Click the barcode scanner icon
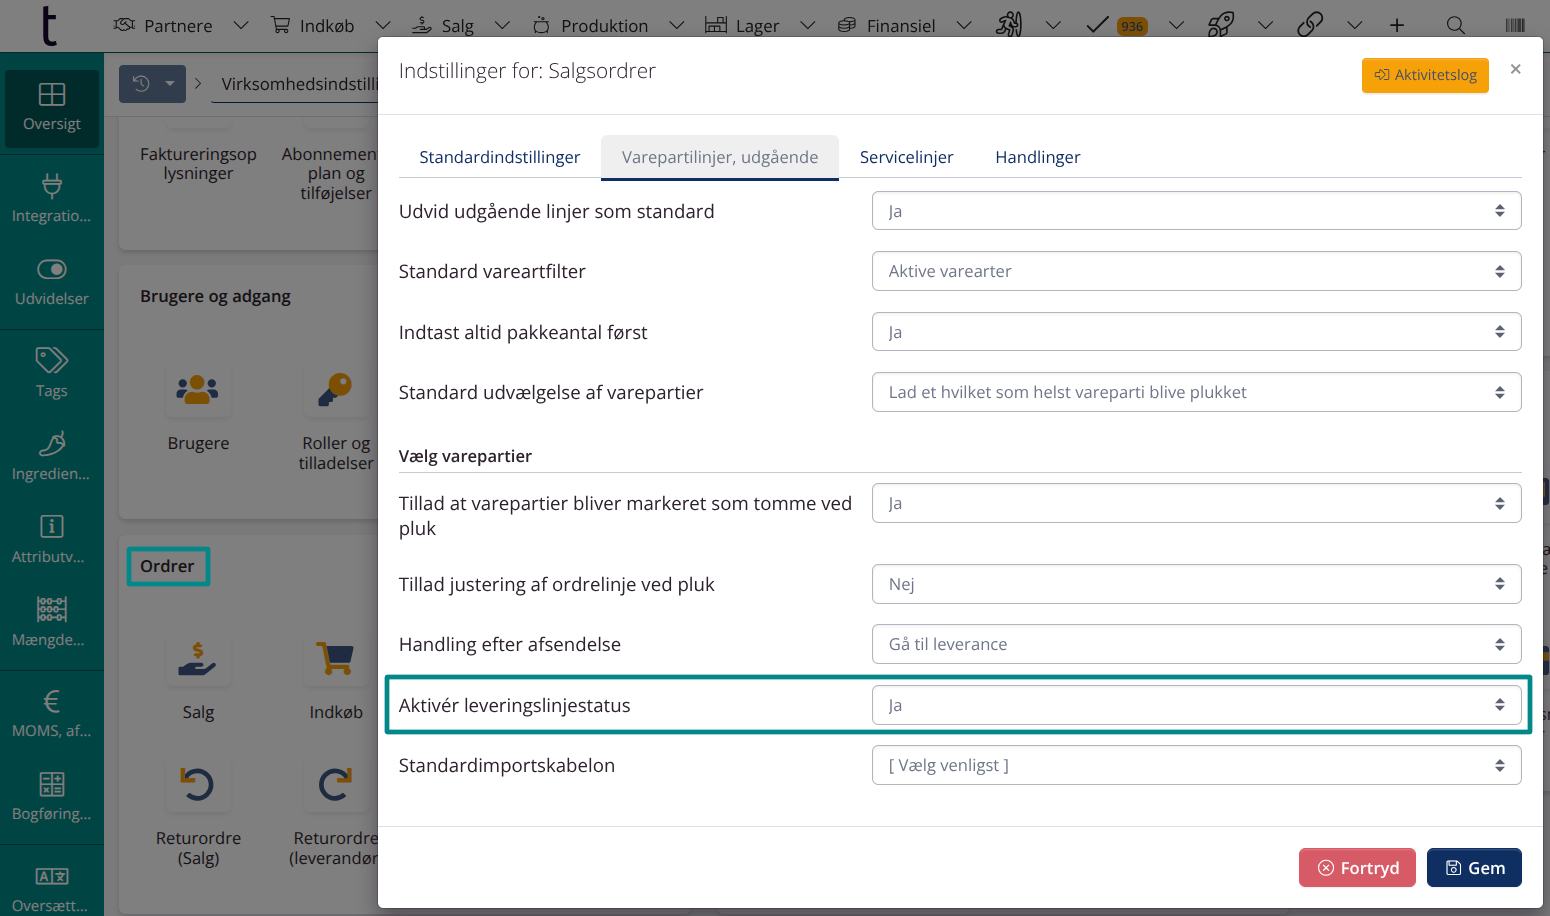Viewport: 1550px width, 916px height. coord(1515,26)
